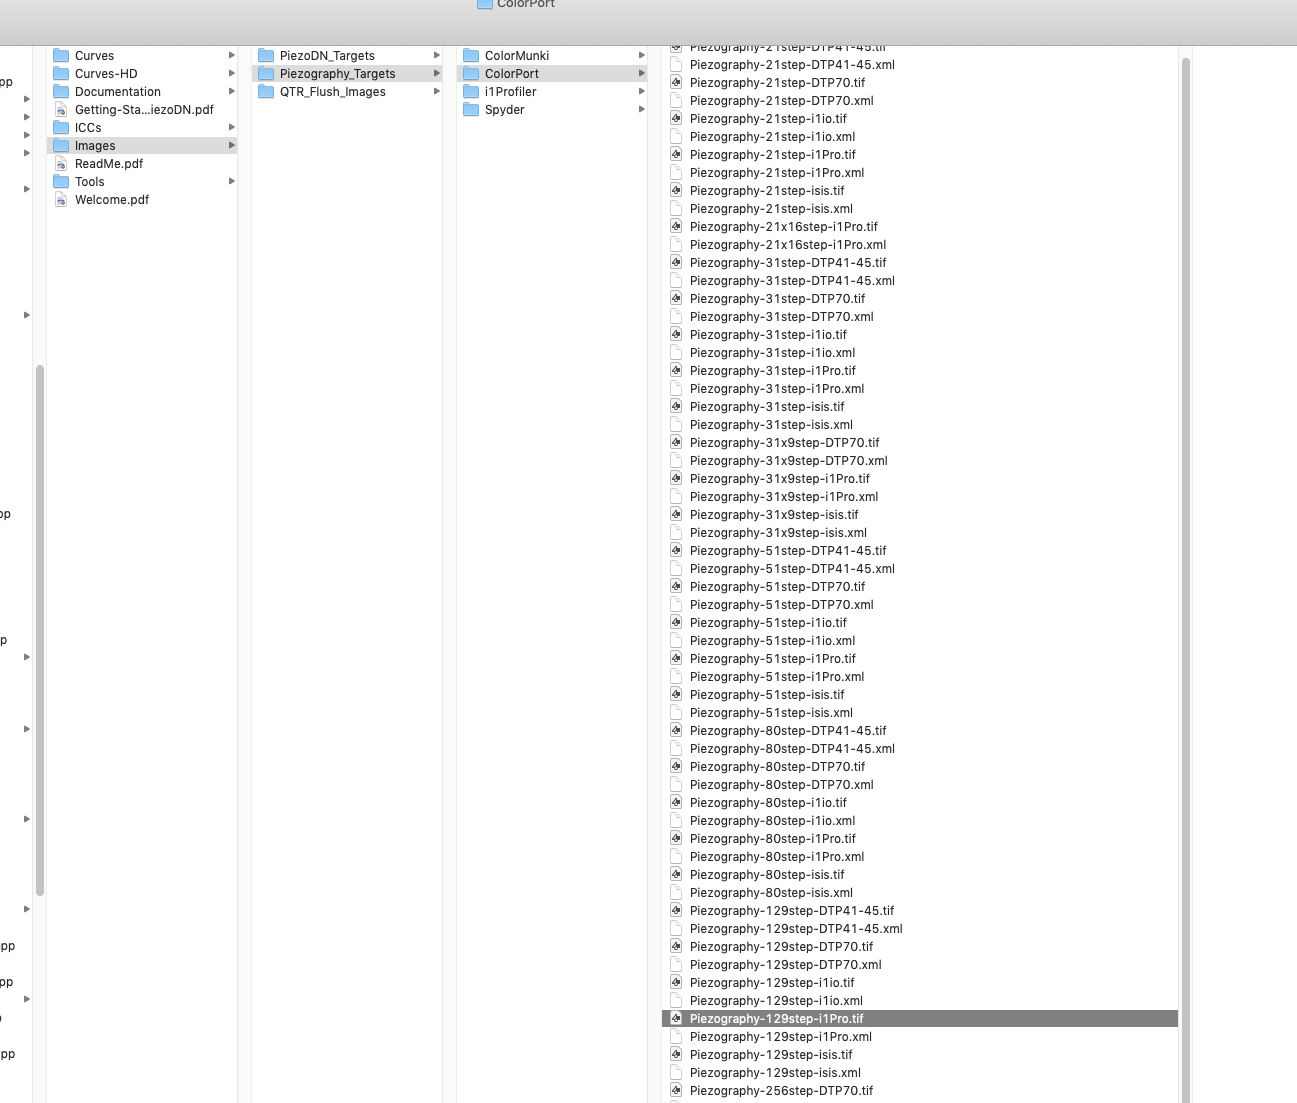The image size is (1297, 1103).
Task: Click the Tools folder icon
Action: [x=61, y=182]
